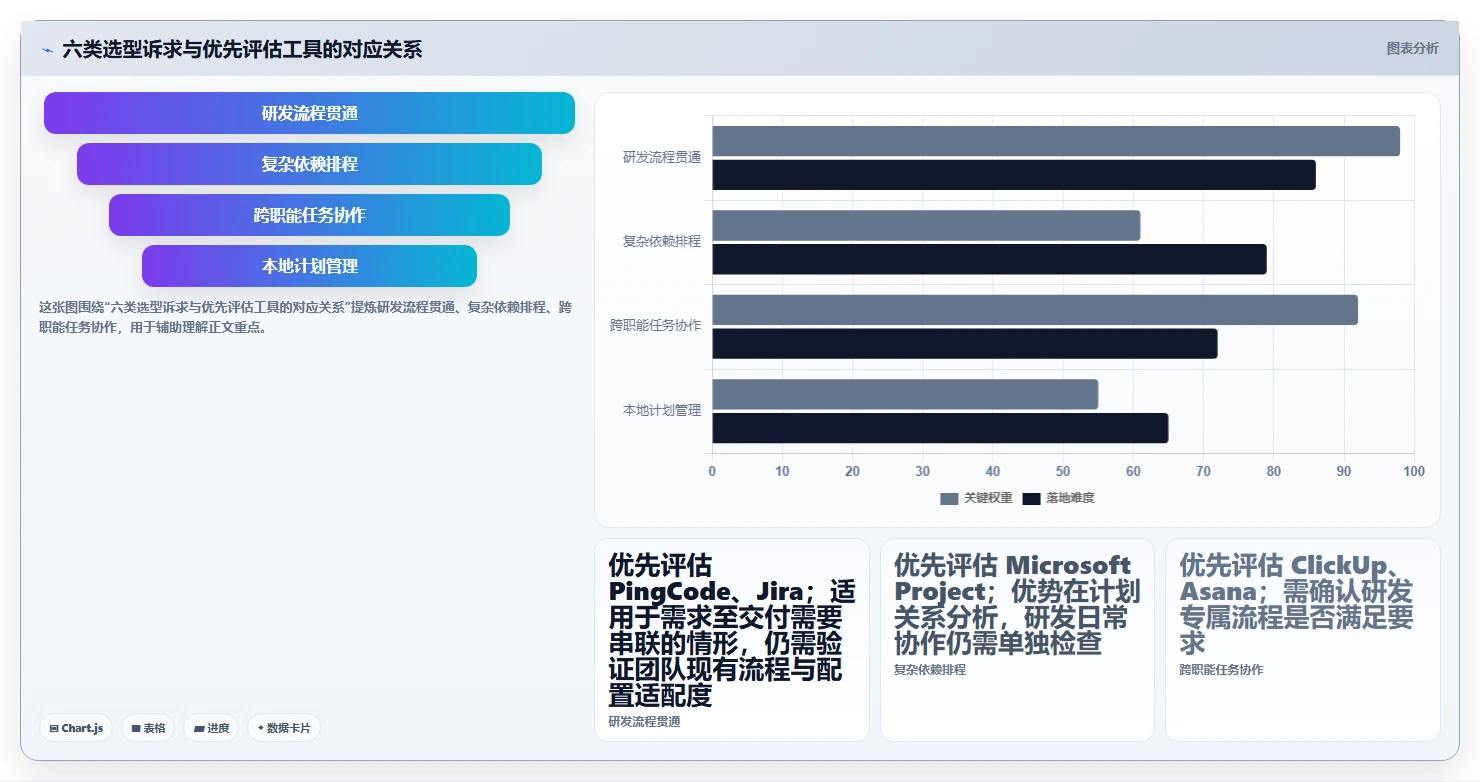Click the icon beside the chart title
Viewport: 1480px width, 782px height.
point(47,50)
